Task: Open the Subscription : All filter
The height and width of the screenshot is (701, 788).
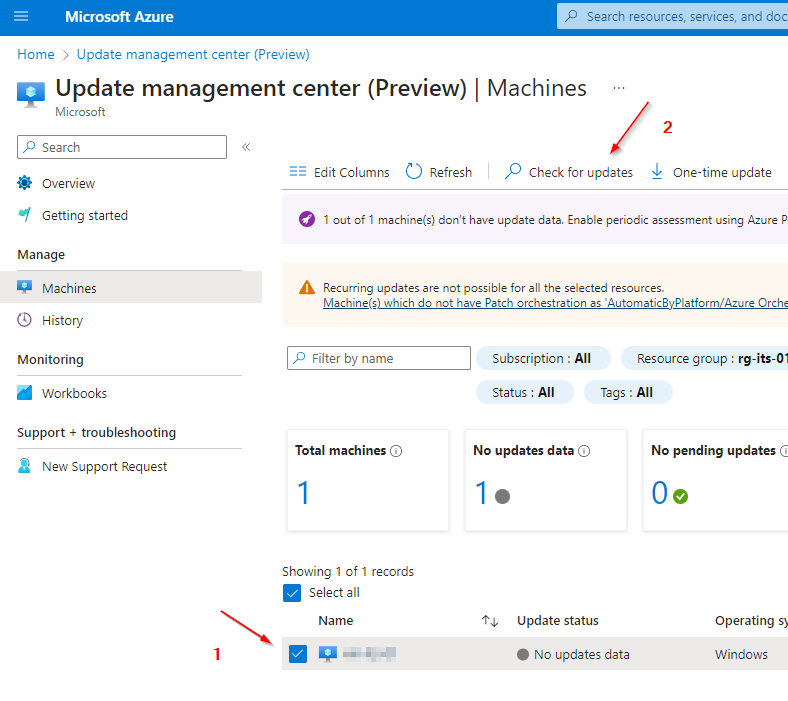Action: (x=543, y=358)
